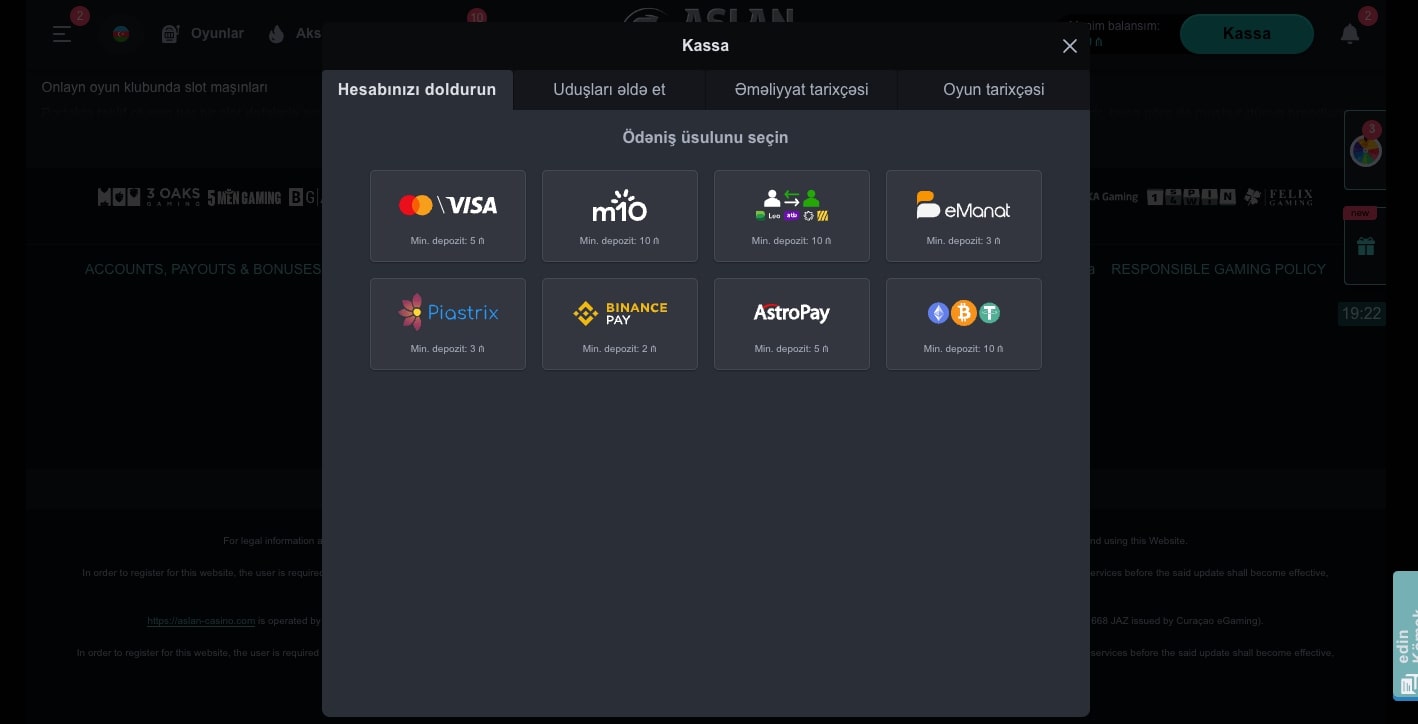
Task: Click the Felix Gaming provider logo
Action: pos(1279,197)
